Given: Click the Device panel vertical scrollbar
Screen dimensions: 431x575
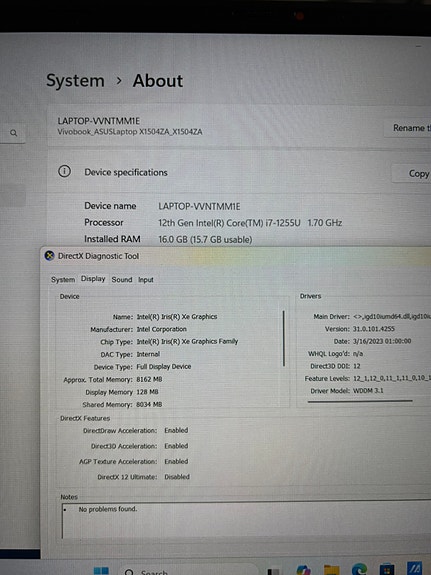Looking at the screenshot, I should point(284,338).
